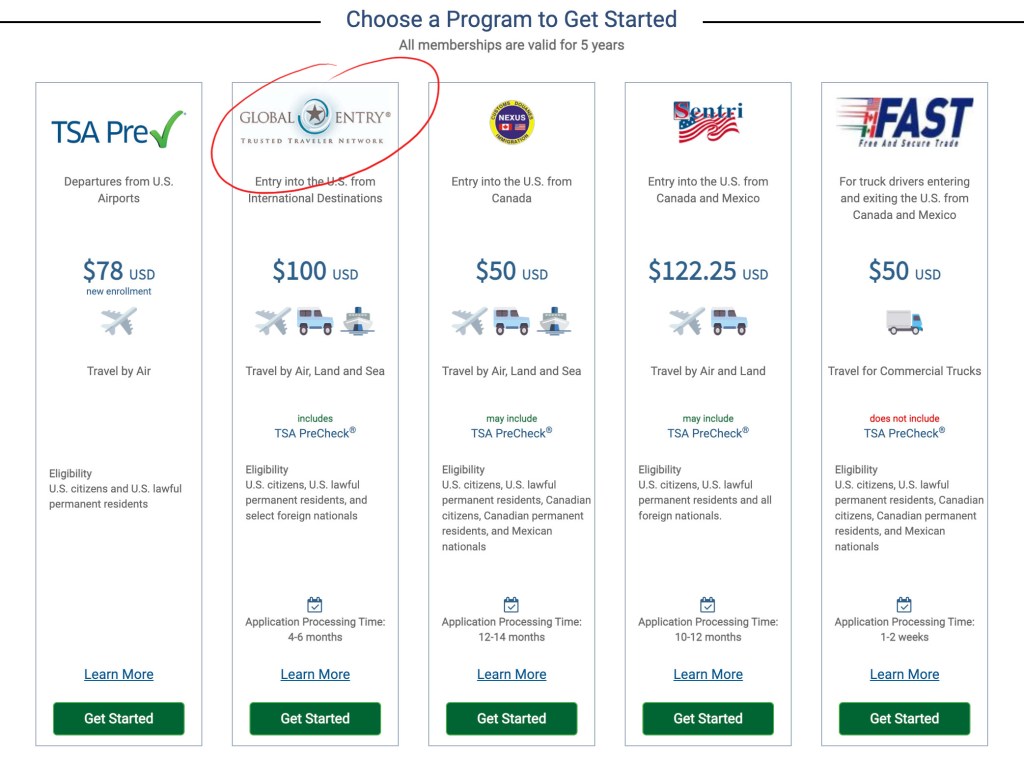Click the TSA PreCheck logo

point(118,130)
